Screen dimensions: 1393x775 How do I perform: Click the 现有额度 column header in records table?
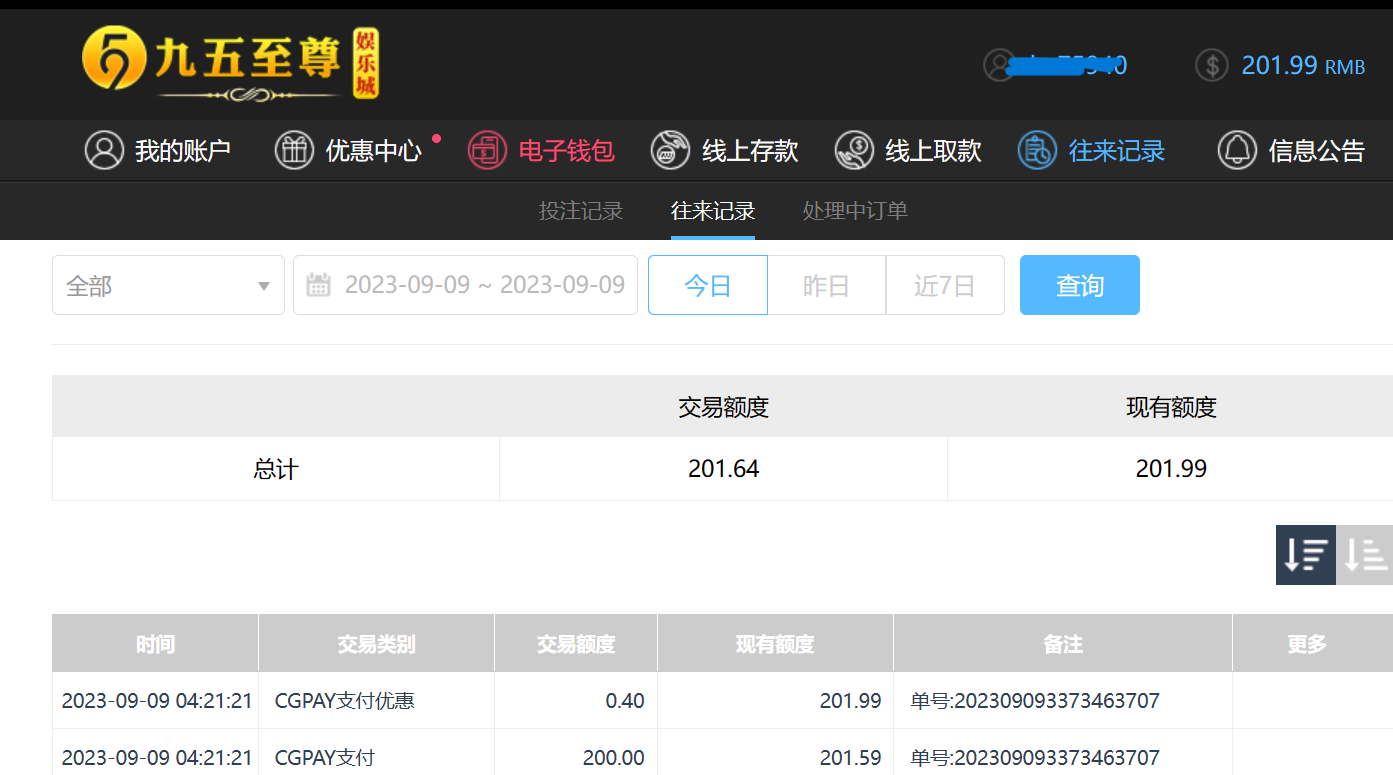tap(775, 644)
